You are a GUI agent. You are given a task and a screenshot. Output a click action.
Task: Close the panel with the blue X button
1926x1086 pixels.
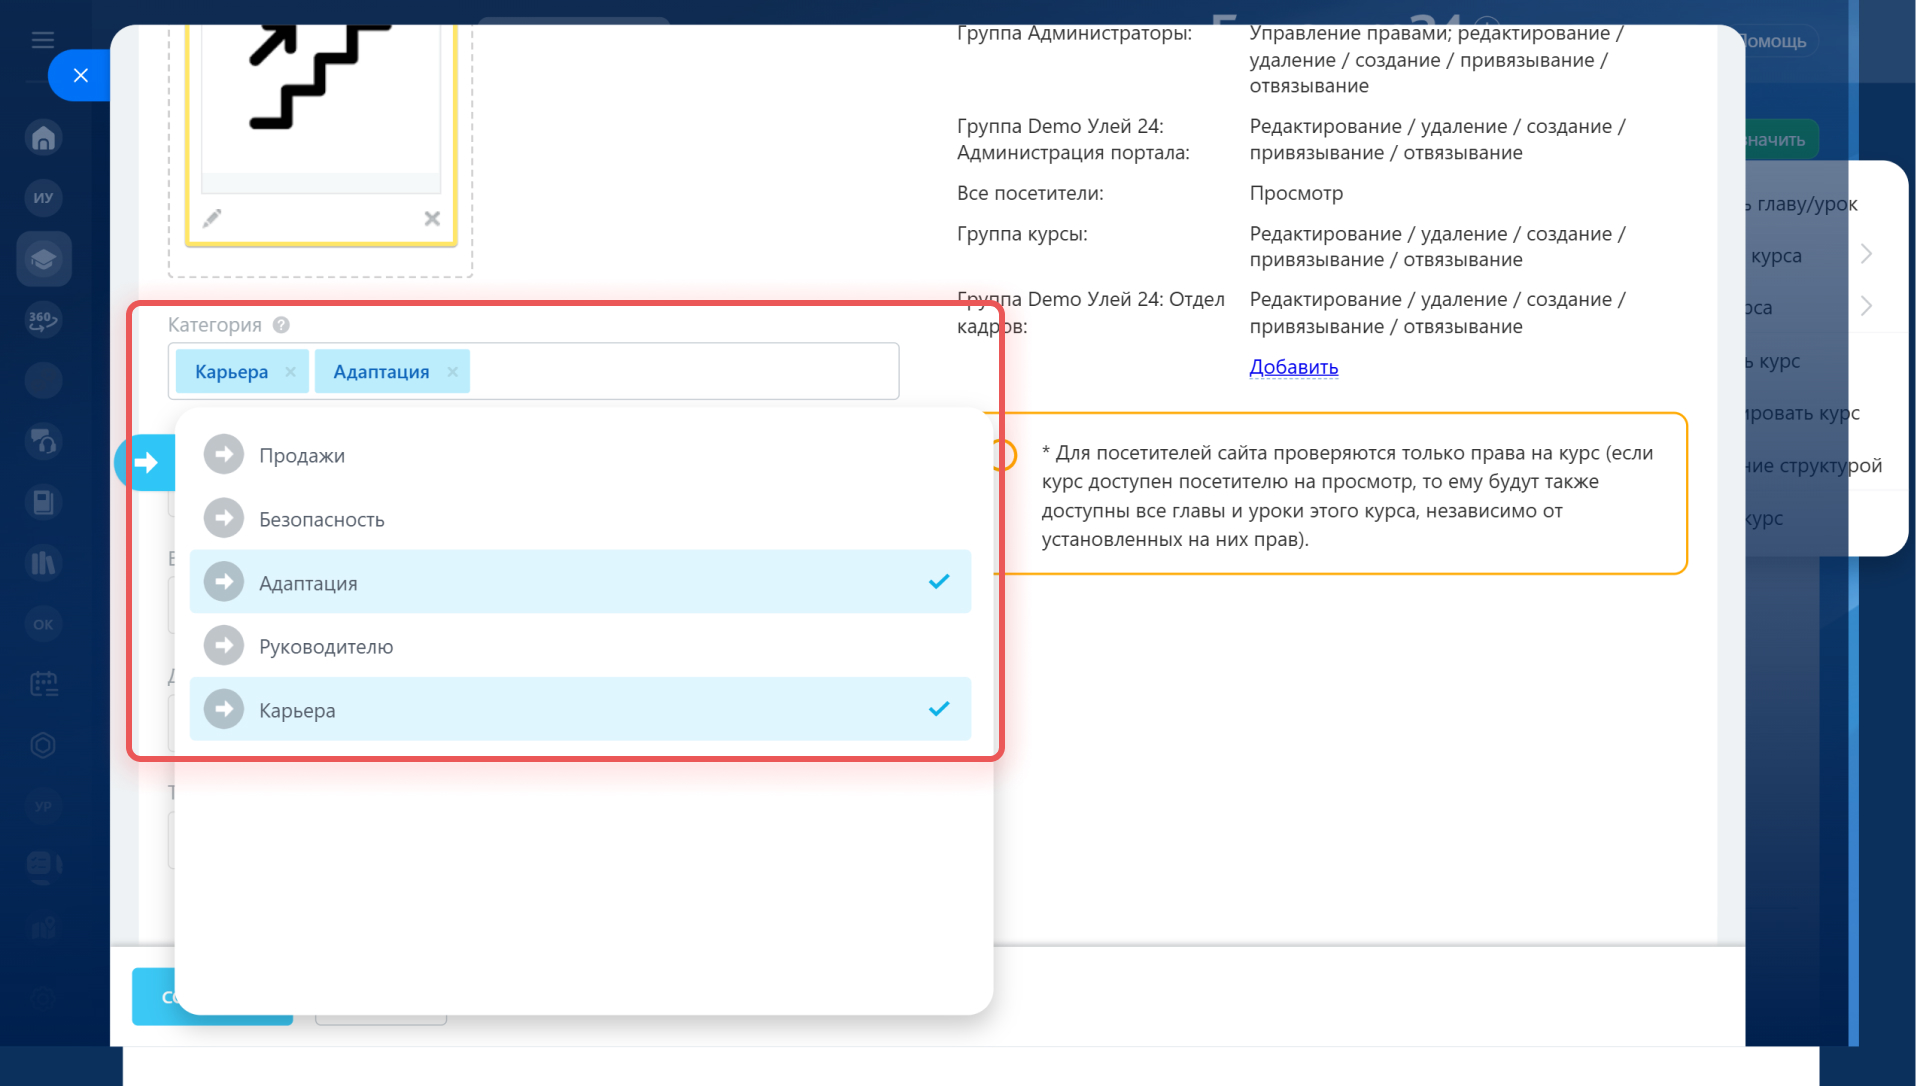coord(81,75)
